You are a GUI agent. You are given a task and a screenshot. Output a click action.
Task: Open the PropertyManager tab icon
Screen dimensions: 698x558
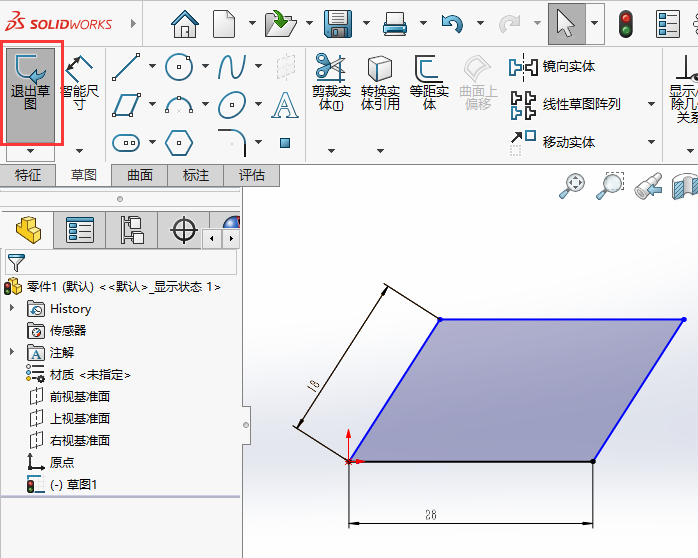(x=80, y=231)
